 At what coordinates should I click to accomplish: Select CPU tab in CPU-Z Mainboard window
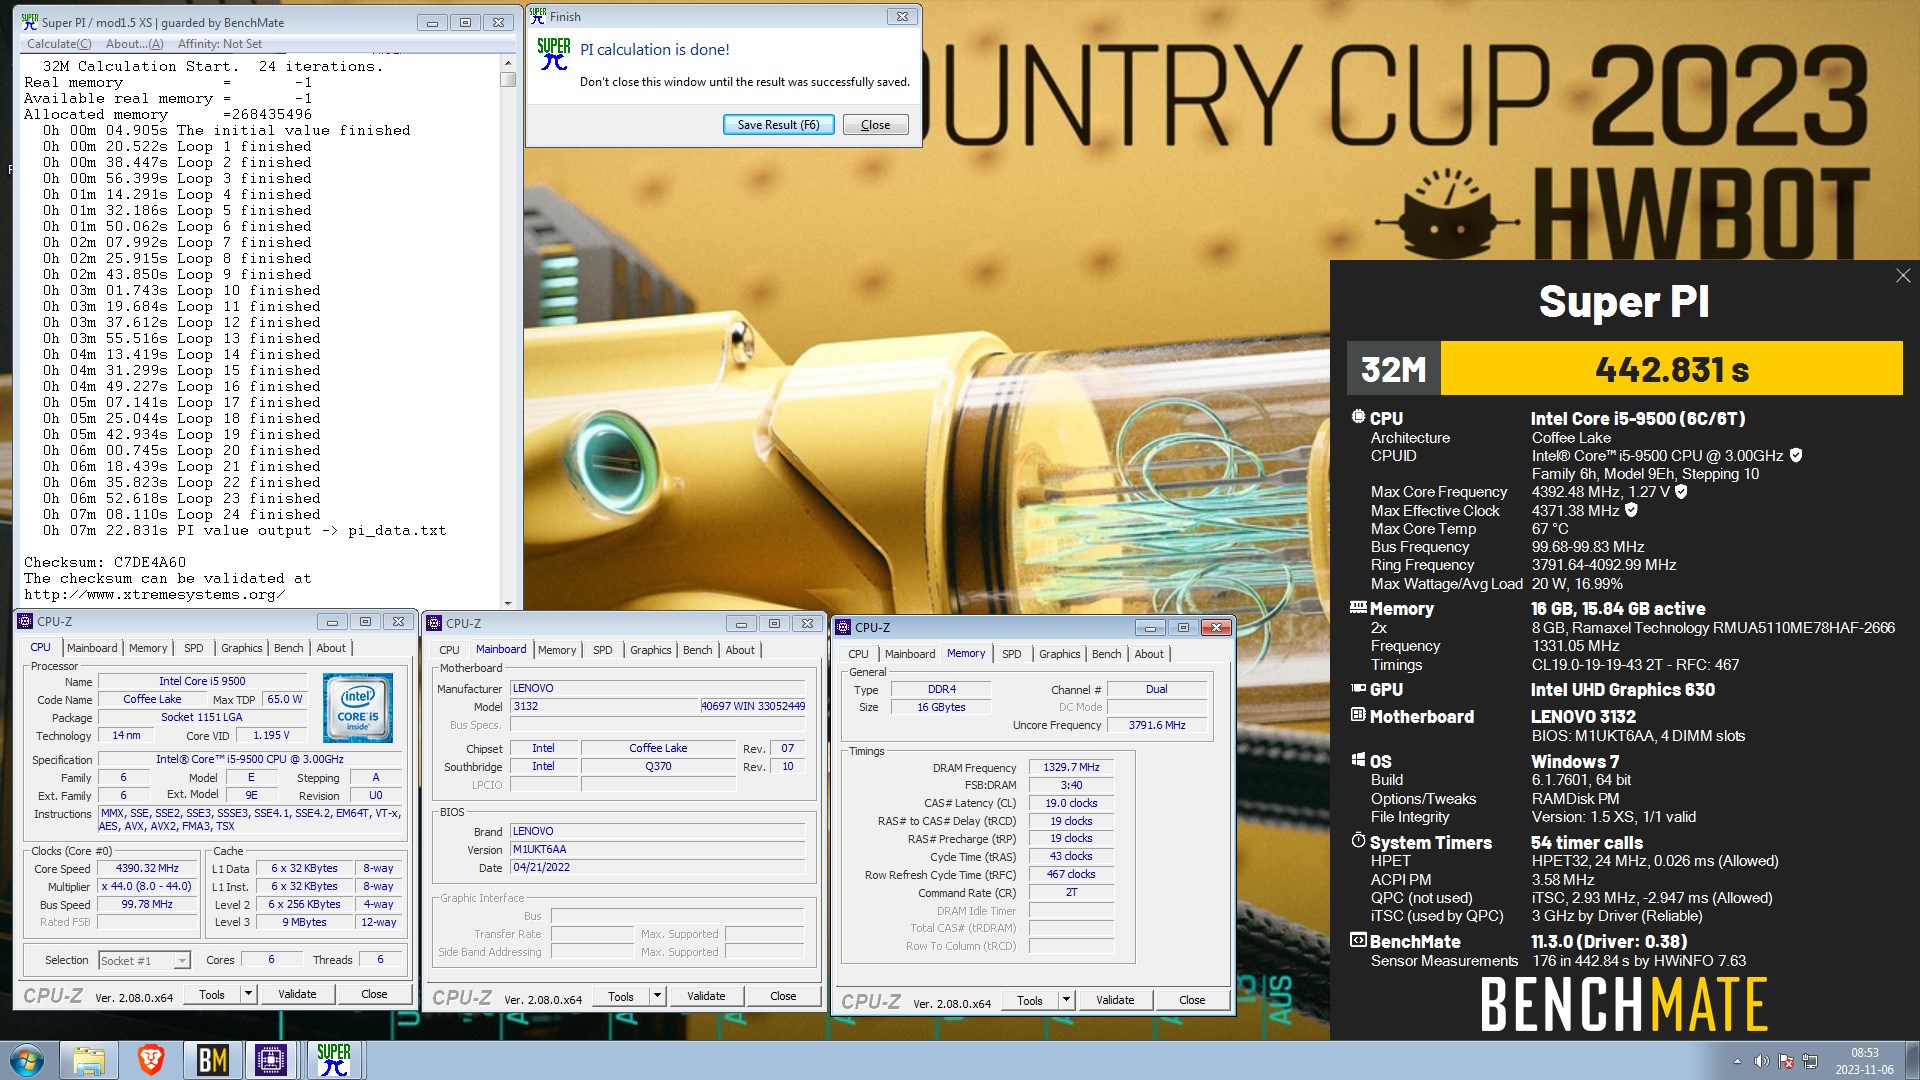pos(450,650)
